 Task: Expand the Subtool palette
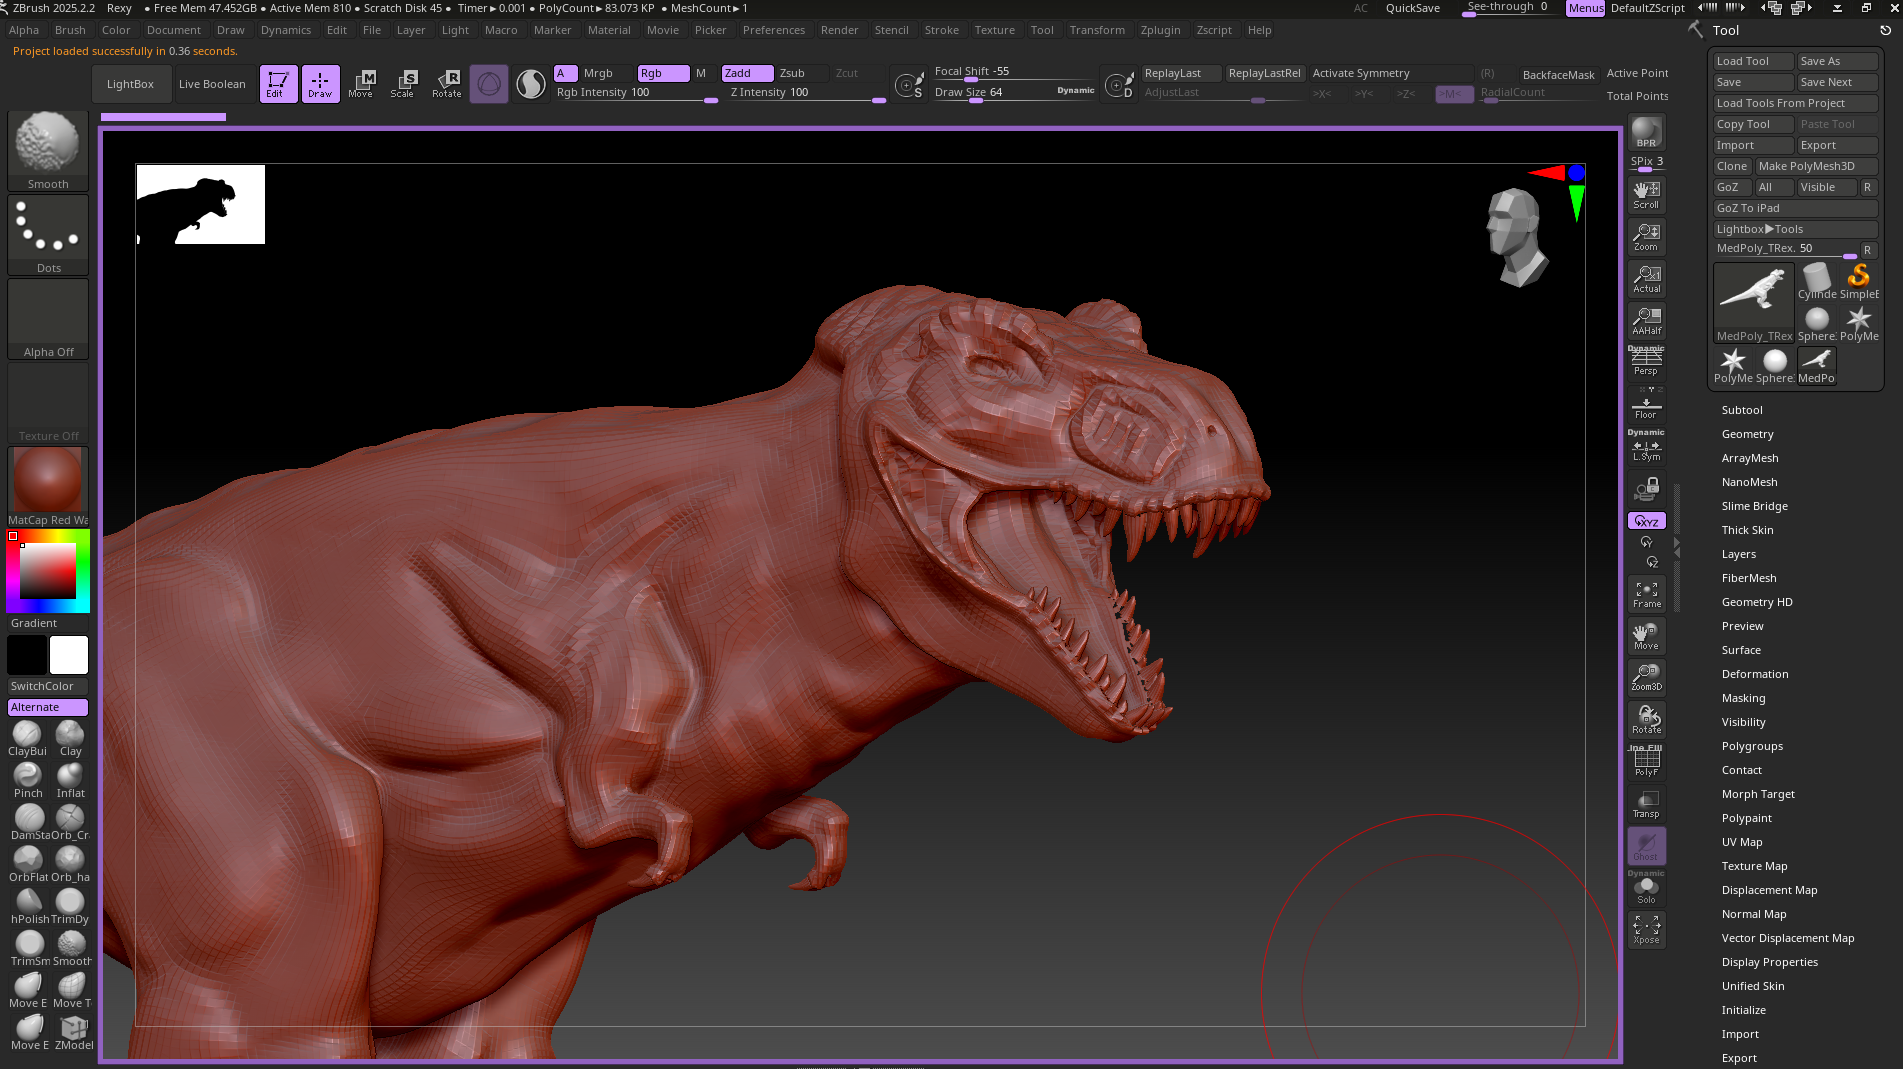pos(1742,410)
